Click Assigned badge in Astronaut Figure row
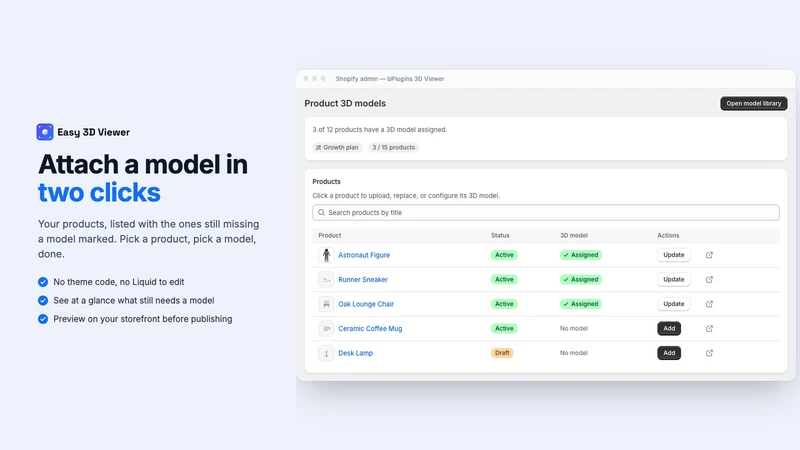The image size is (800, 450). tap(581, 255)
